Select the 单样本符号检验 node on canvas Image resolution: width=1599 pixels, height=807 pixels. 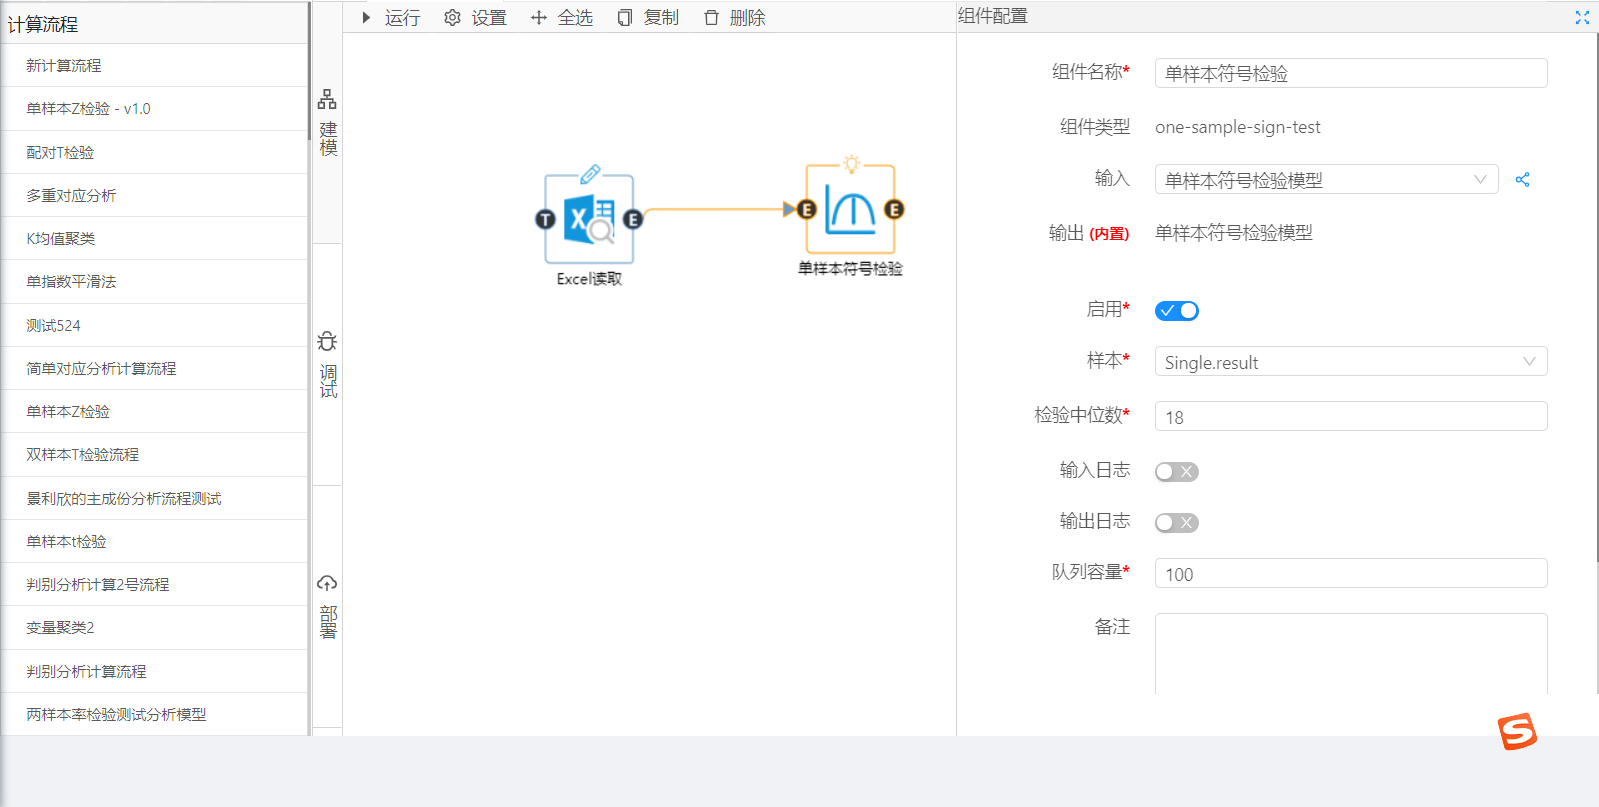click(x=850, y=210)
